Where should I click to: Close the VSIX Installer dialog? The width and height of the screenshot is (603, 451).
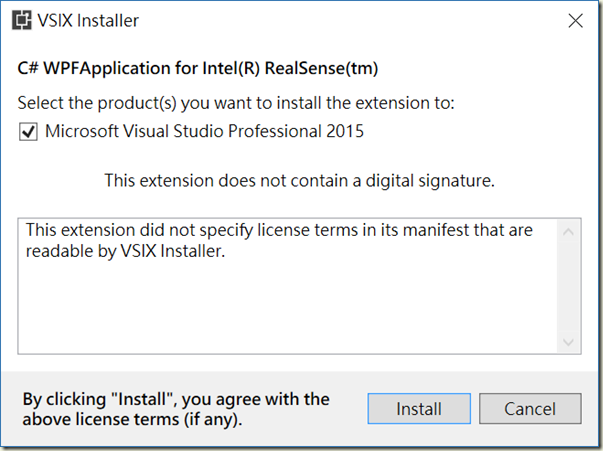point(575,20)
